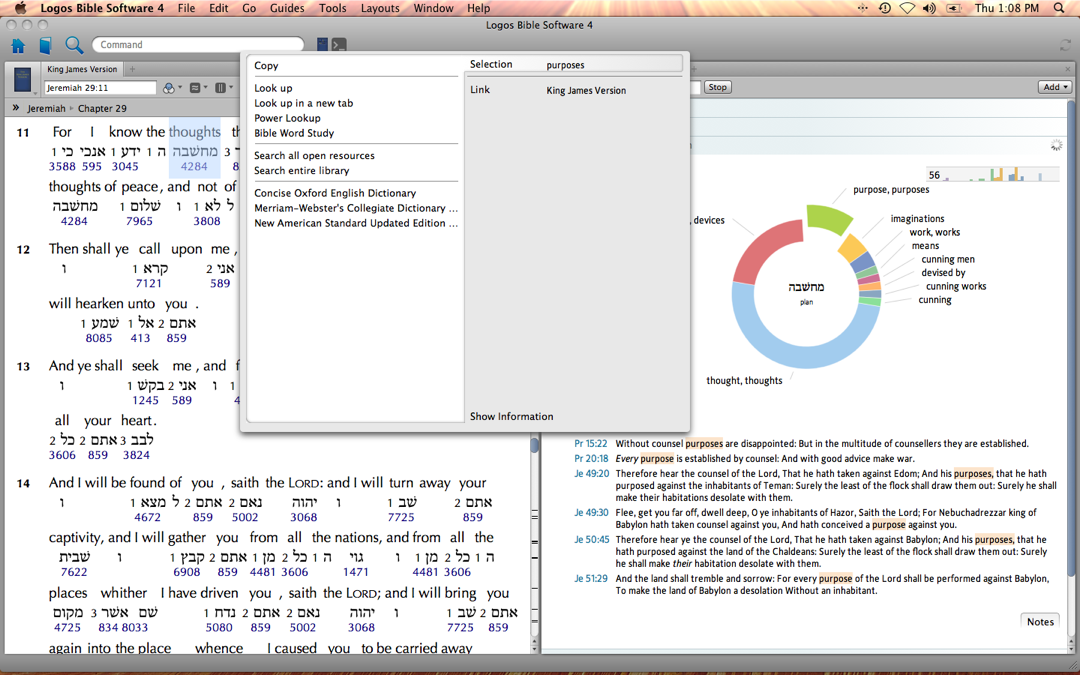Close the right panel with X

point(1068,69)
